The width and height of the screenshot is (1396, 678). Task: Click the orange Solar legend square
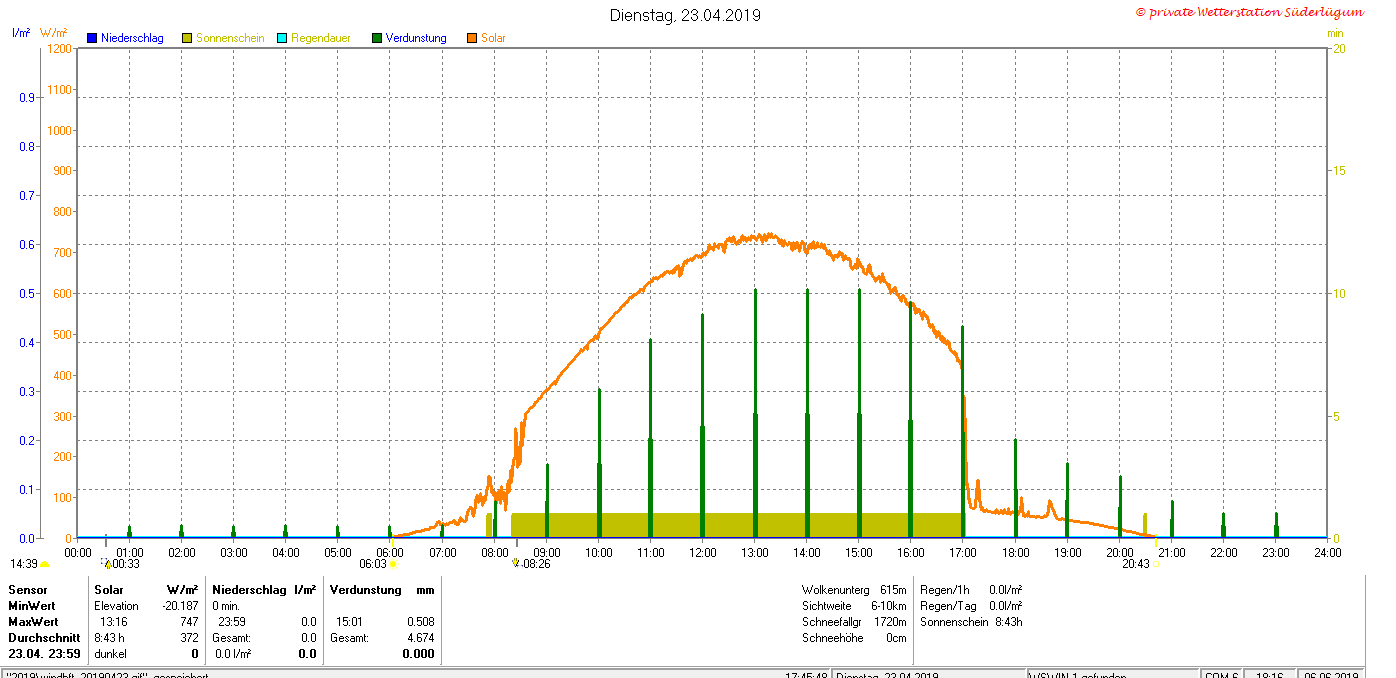click(x=472, y=38)
